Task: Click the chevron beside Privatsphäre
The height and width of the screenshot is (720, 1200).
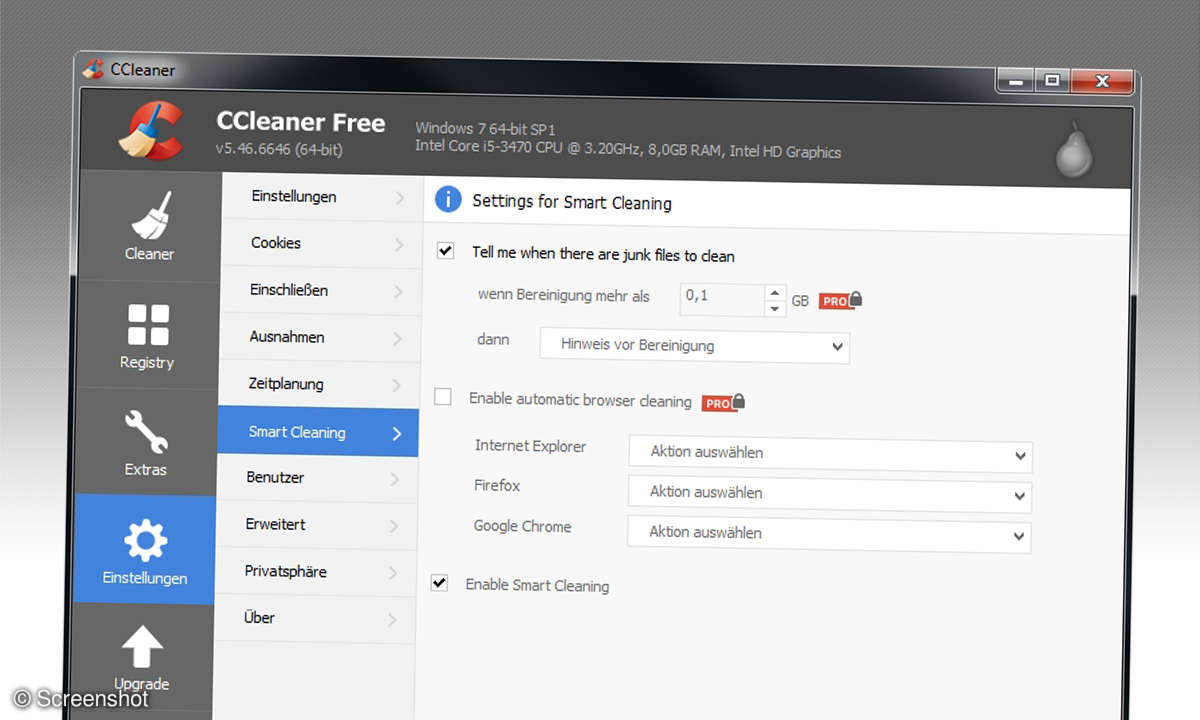Action: (393, 573)
